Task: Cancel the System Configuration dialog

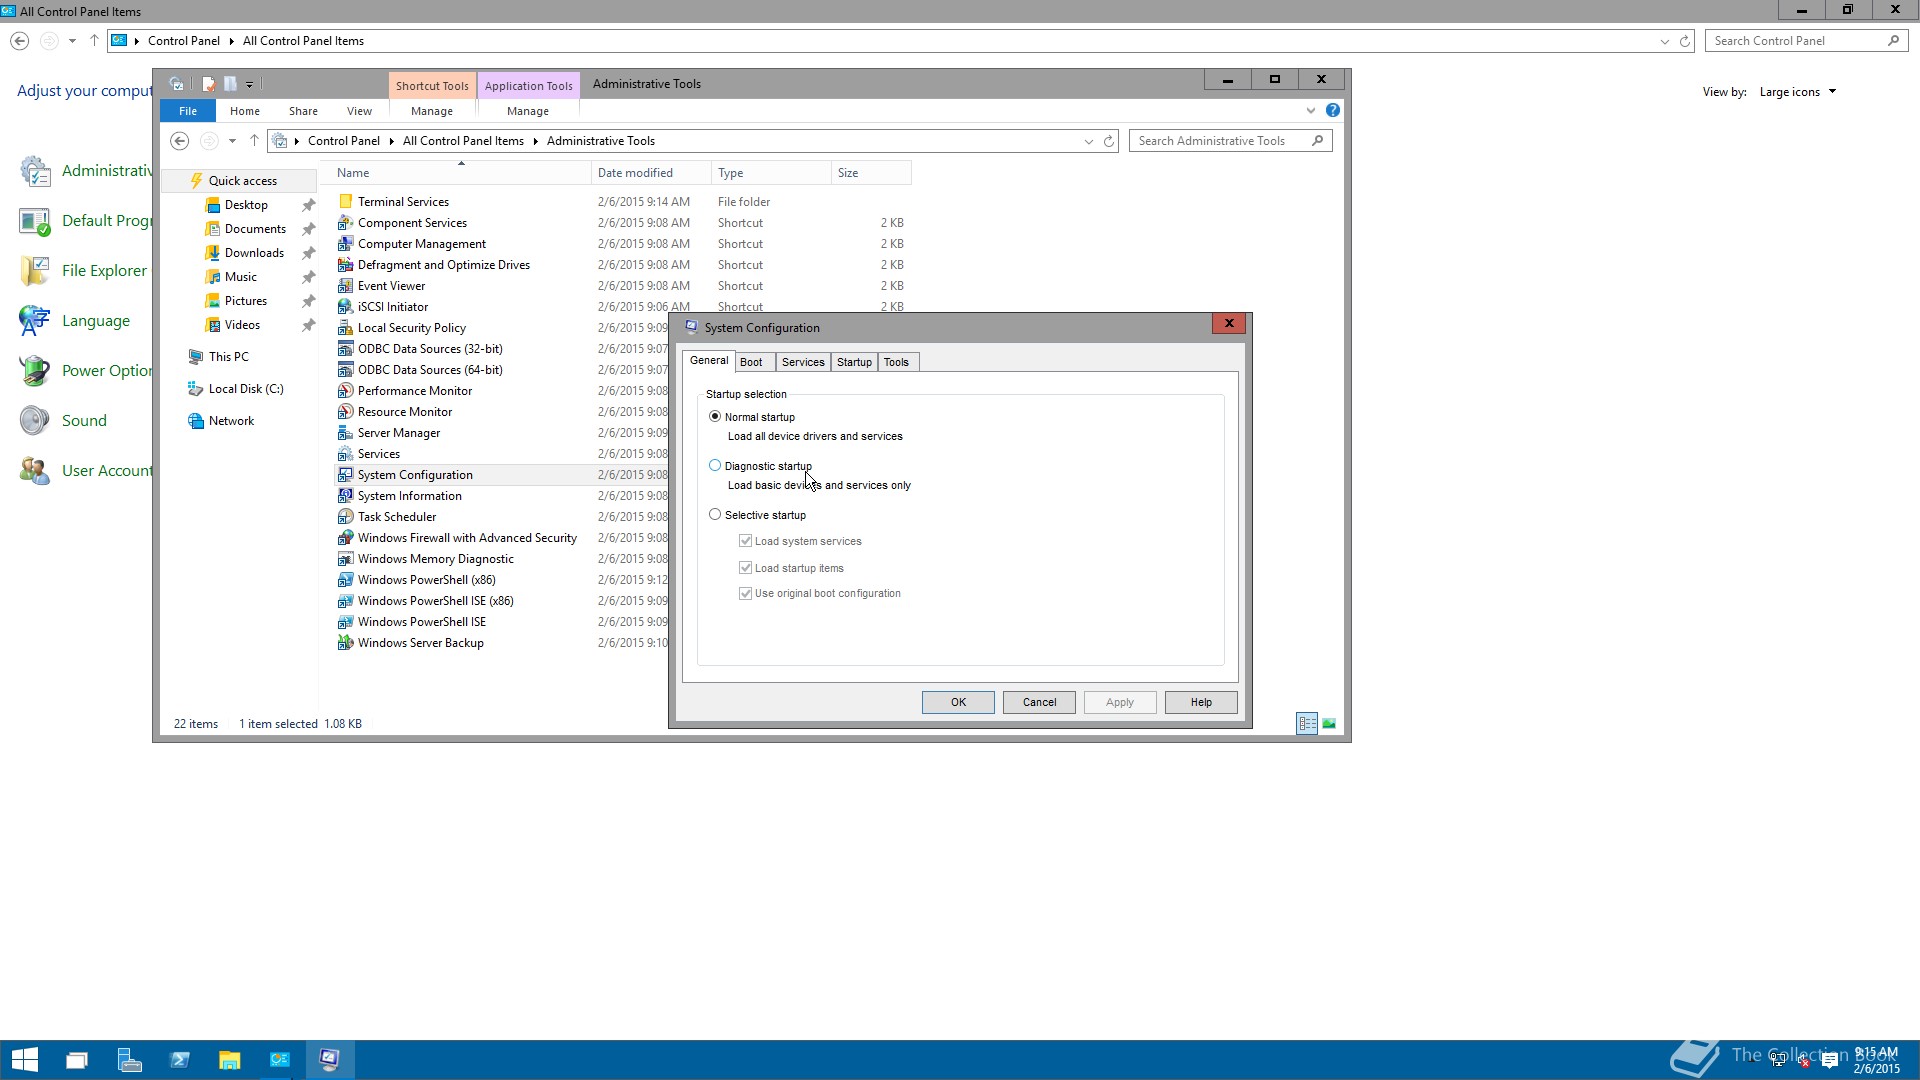Action: click(x=1039, y=702)
